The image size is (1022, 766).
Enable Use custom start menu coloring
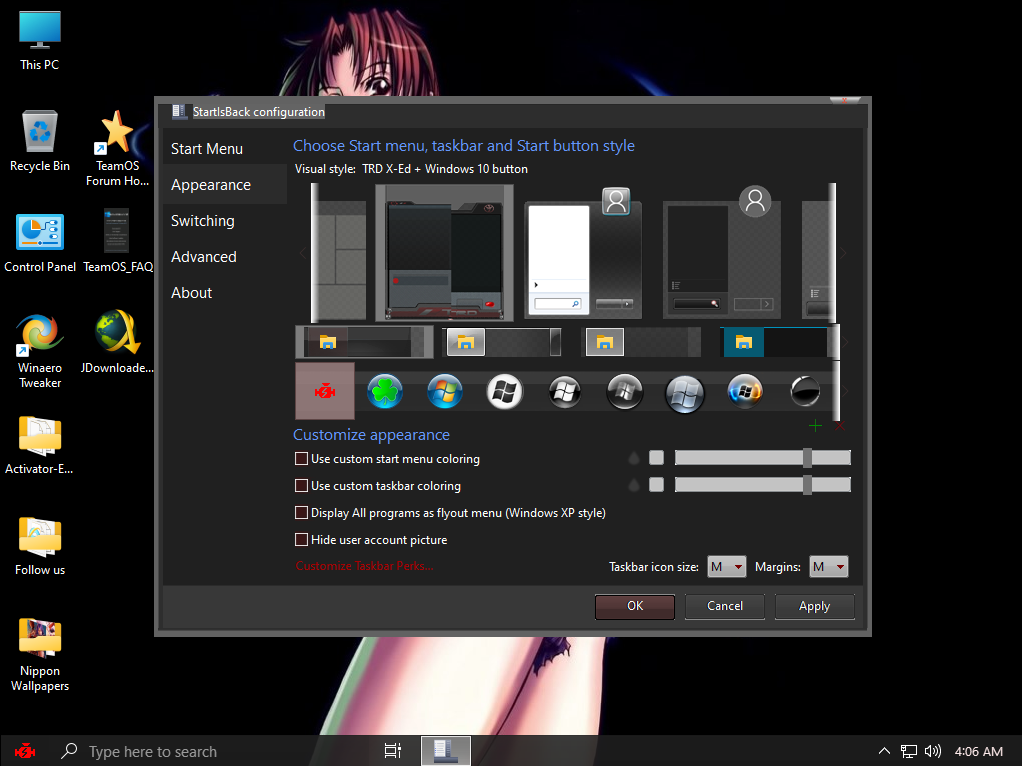click(x=302, y=459)
